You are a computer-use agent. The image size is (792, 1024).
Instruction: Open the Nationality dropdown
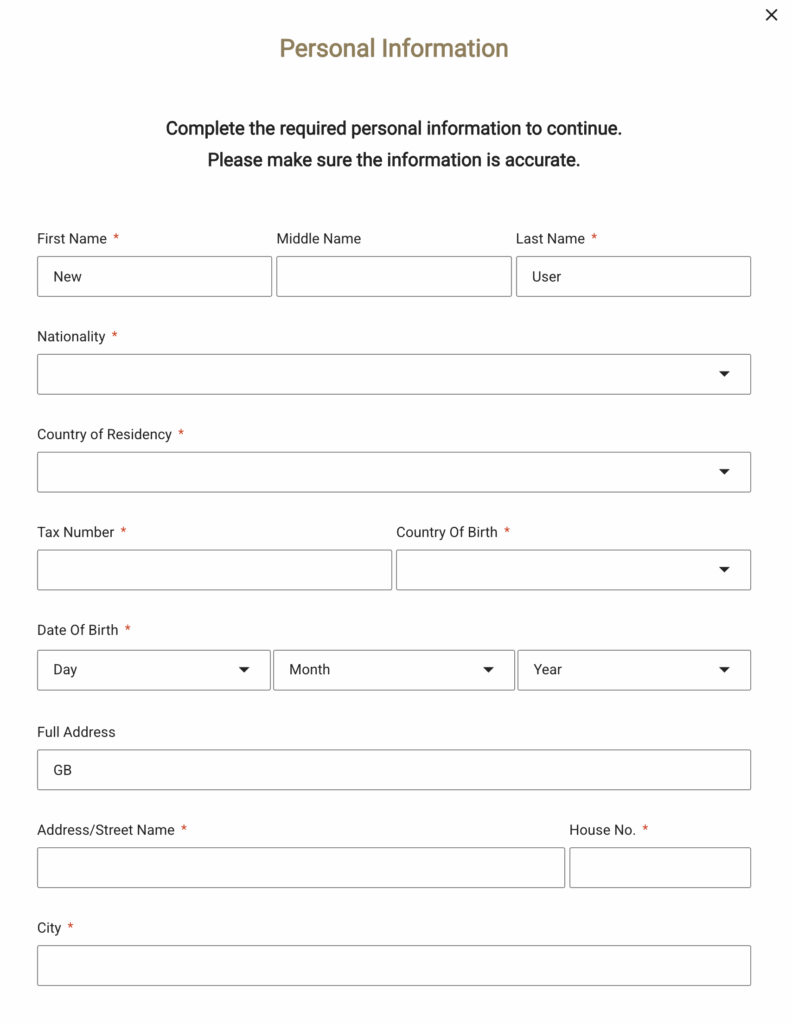(380, 374)
